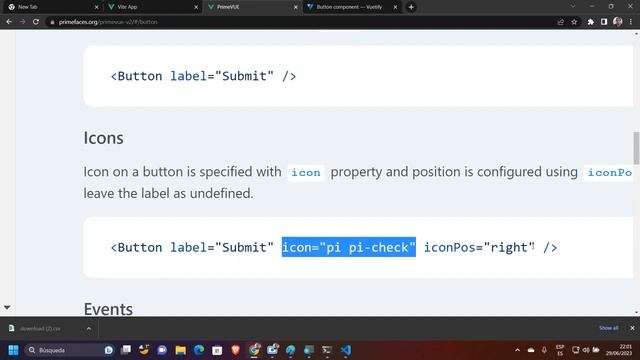Click the inline icon code word
The width and height of the screenshot is (640, 360).
(306, 173)
